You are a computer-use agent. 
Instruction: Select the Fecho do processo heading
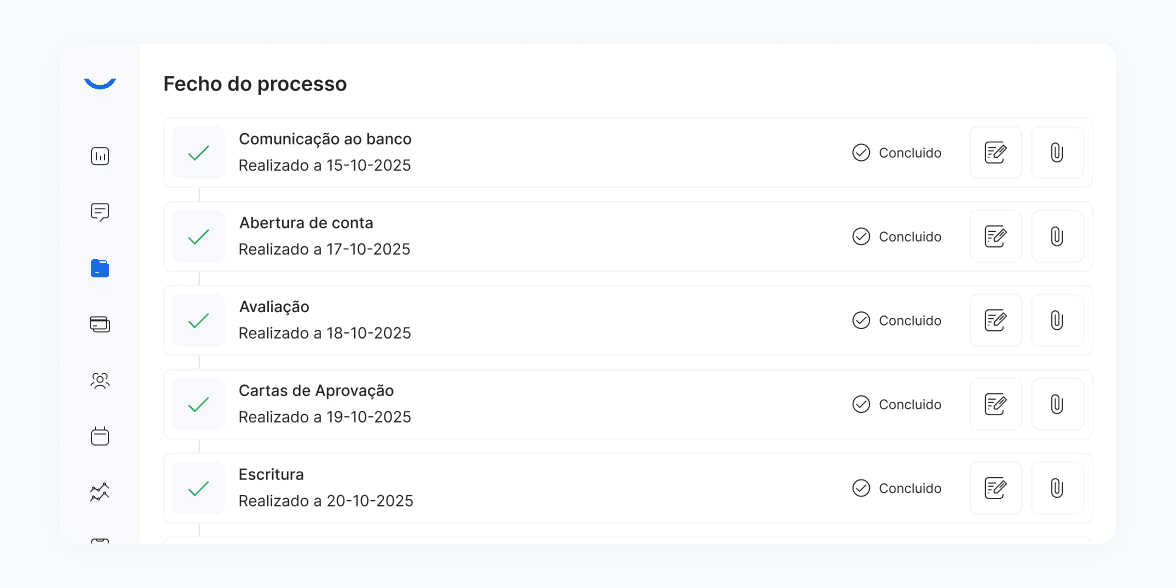coord(255,84)
